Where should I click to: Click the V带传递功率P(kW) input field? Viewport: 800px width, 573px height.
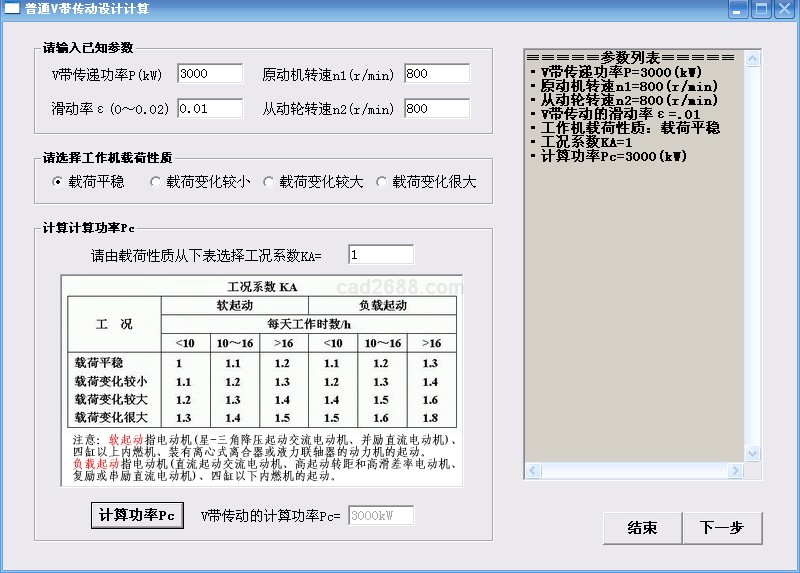210,73
